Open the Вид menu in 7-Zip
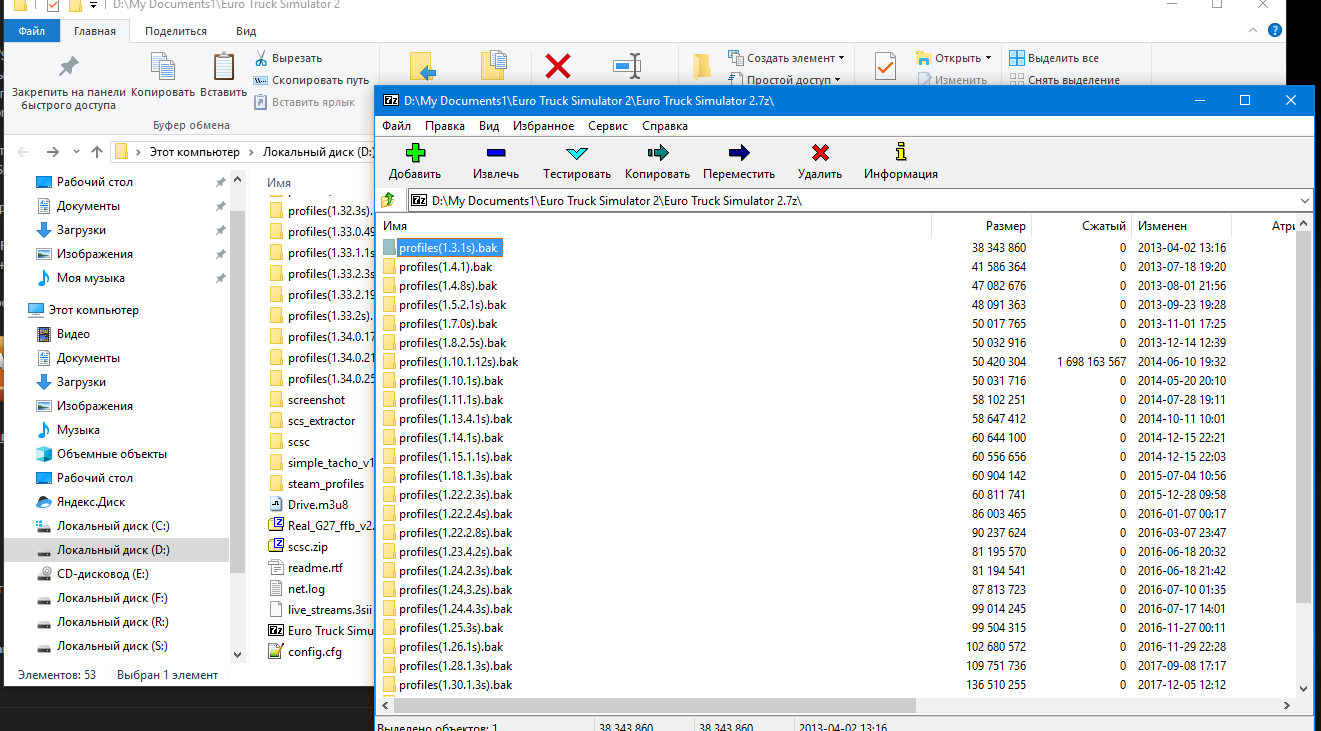The width and height of the screenshot is (1321, 731). 489,126
